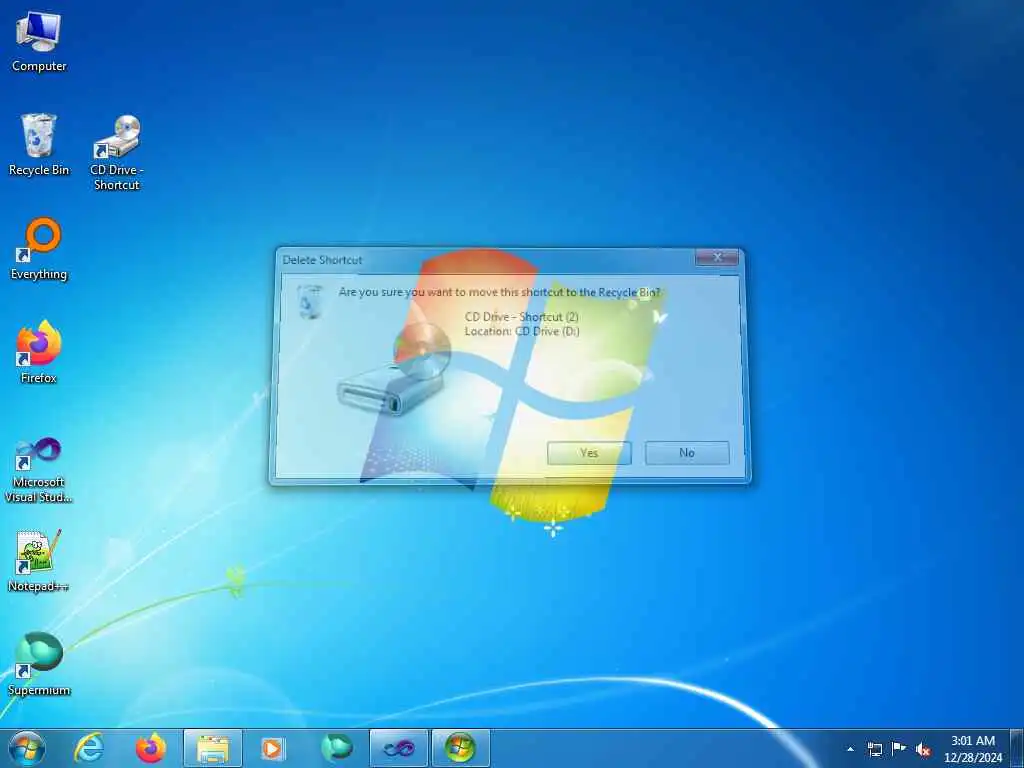Viewport: 1024px width, 768px height.
Task: Select the Firefox desktop shortcut
Action: (39, 353)
